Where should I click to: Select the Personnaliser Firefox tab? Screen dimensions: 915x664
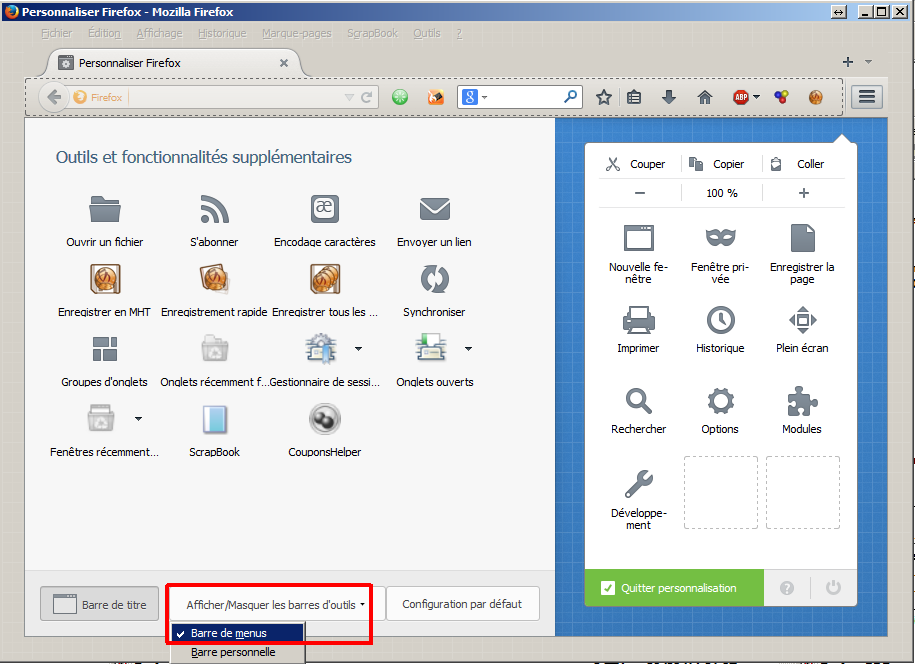click(173, 63)
